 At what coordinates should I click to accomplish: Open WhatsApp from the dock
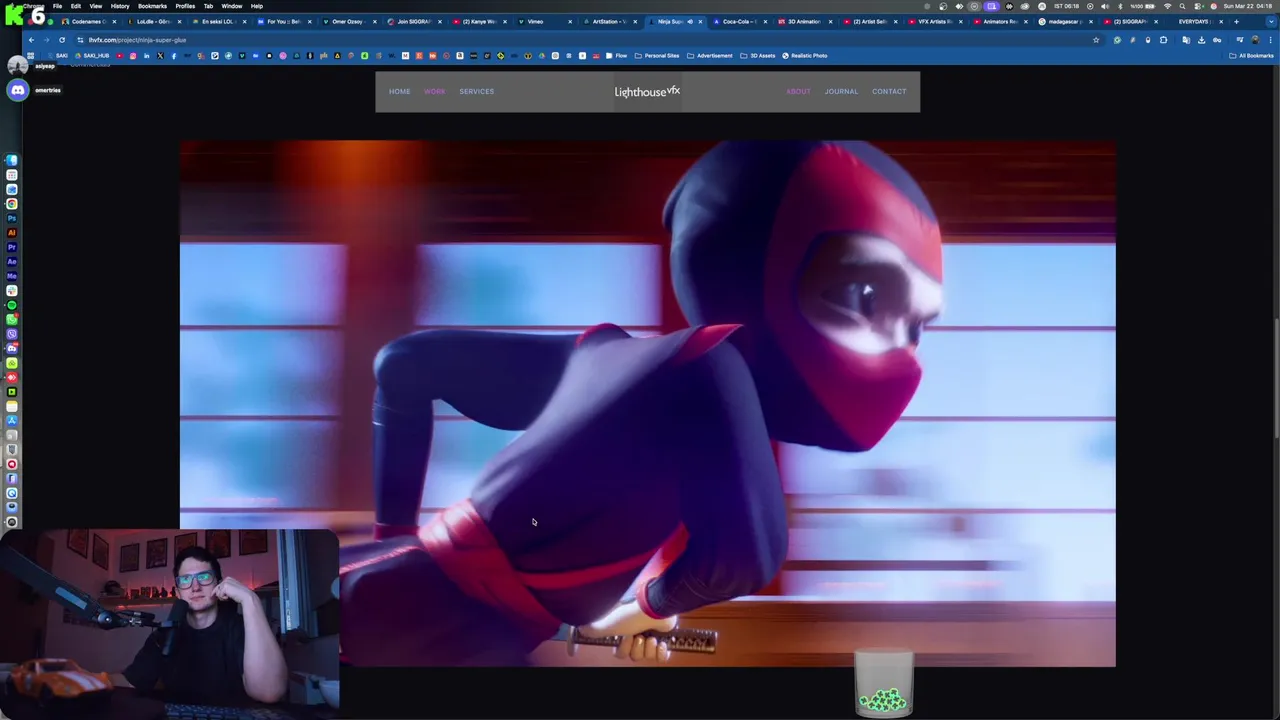(12, 319)
